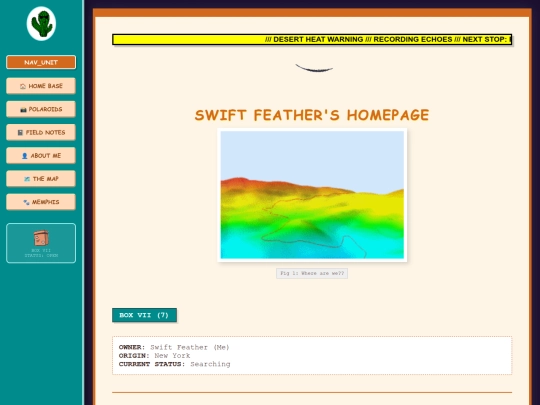540x405 pixels.
Task: Click the BOX VII (7) label
Action: pyautogui.click(x=144, y=315)
